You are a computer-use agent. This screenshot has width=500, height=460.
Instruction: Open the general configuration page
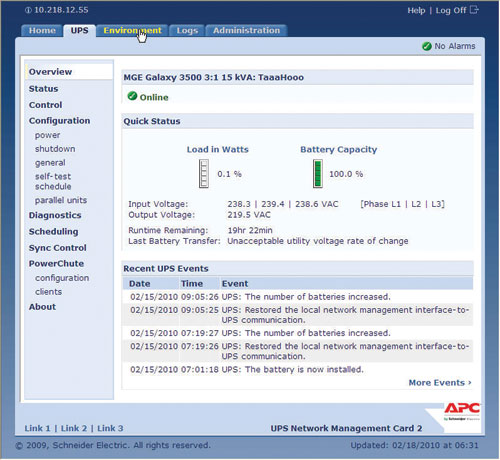50,163
